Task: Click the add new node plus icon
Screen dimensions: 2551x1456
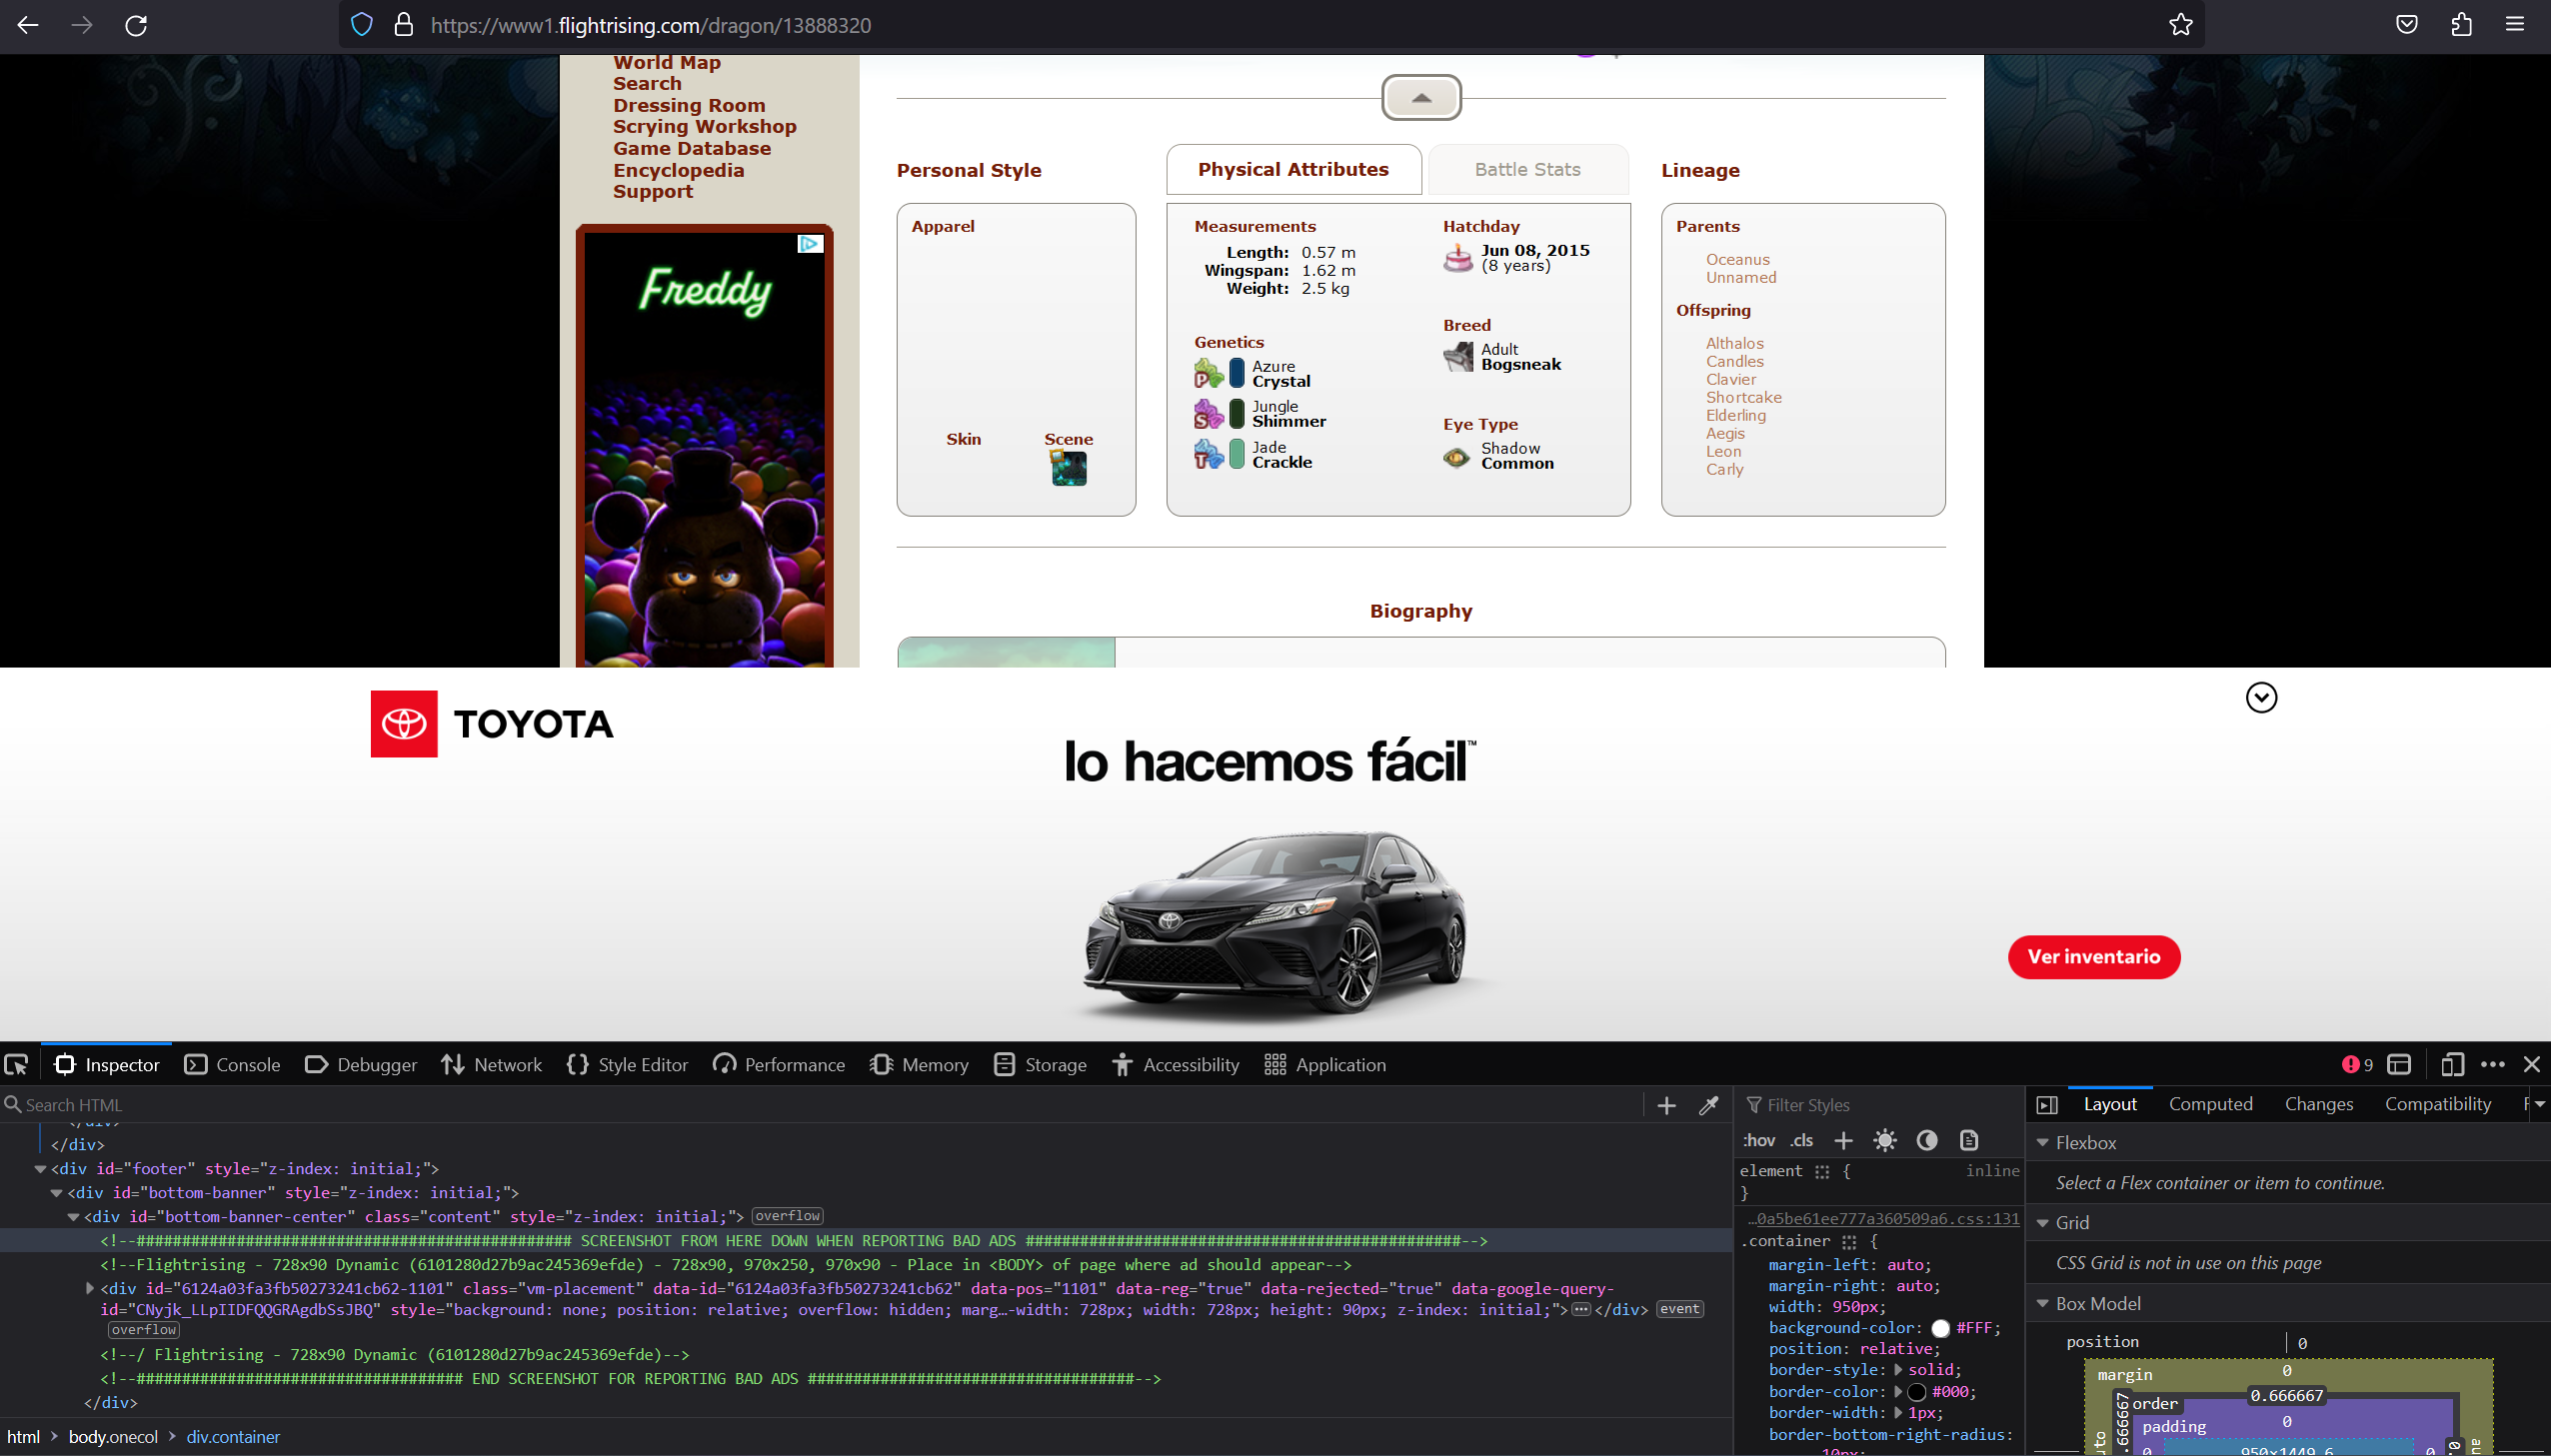Action: click(x=1666, y=1105)
